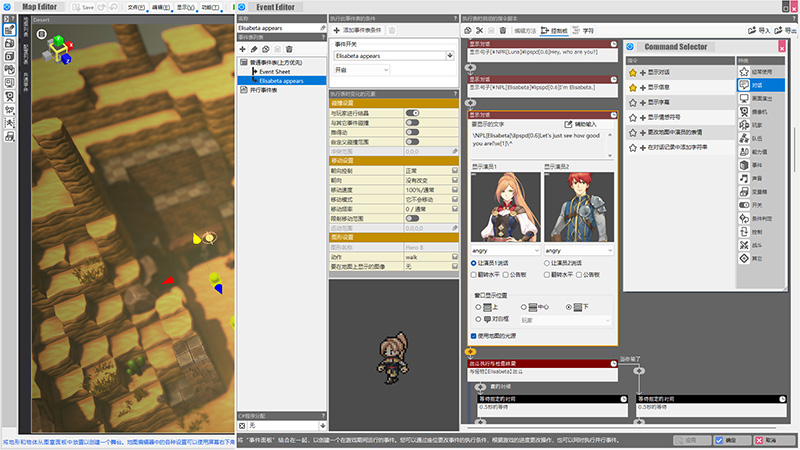Select the 让演员2说话 radio button
This screenshot has height=450, width=800.
pyautogui.click(x=547, y=262)
